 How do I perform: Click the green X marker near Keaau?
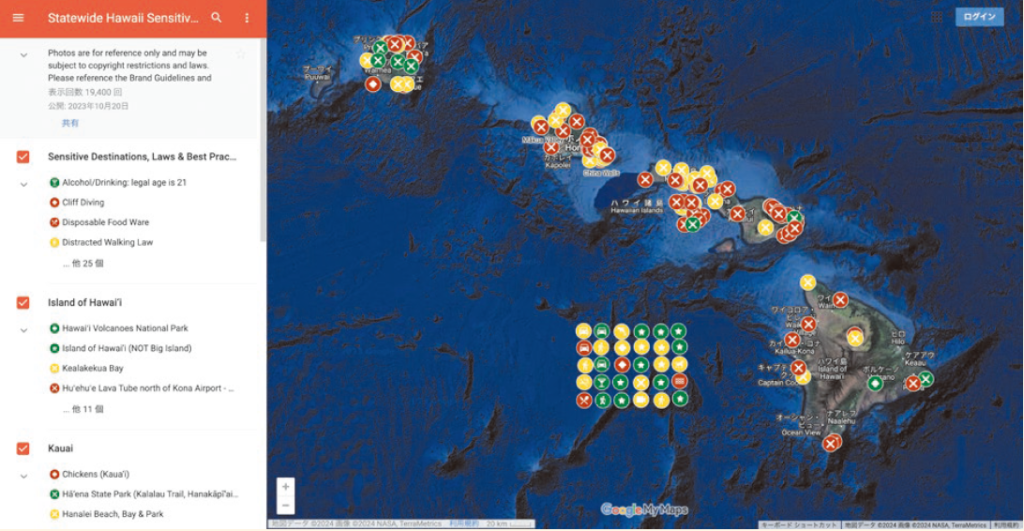click(925, 379)
